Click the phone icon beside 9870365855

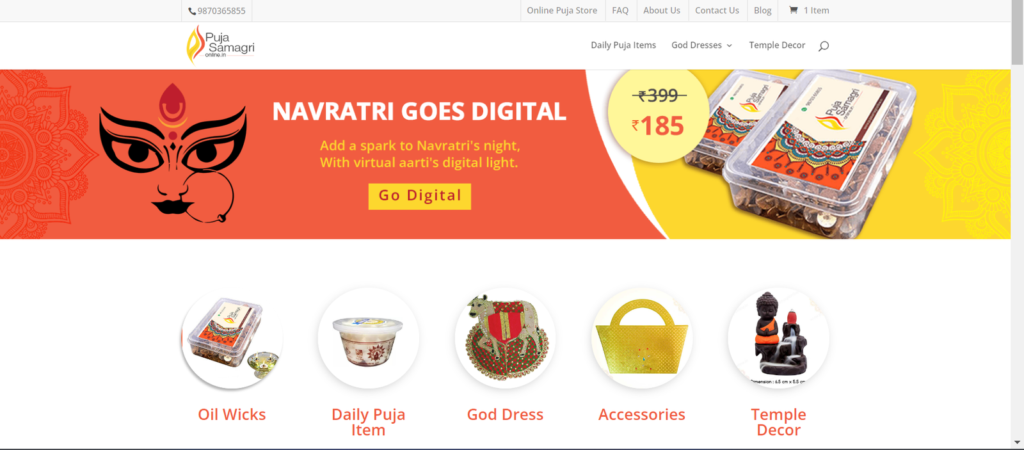(x=192, y=11)
